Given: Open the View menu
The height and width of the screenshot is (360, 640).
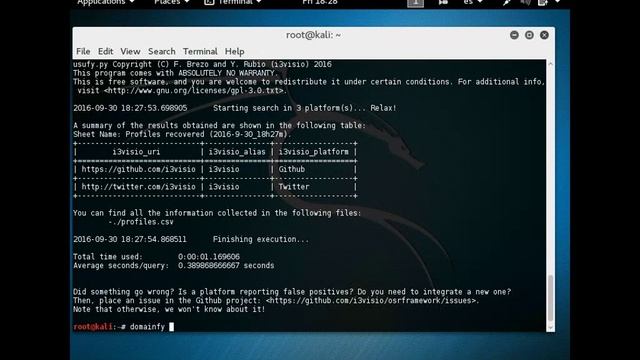Looking at the screenshot, I should coord(130,51).
